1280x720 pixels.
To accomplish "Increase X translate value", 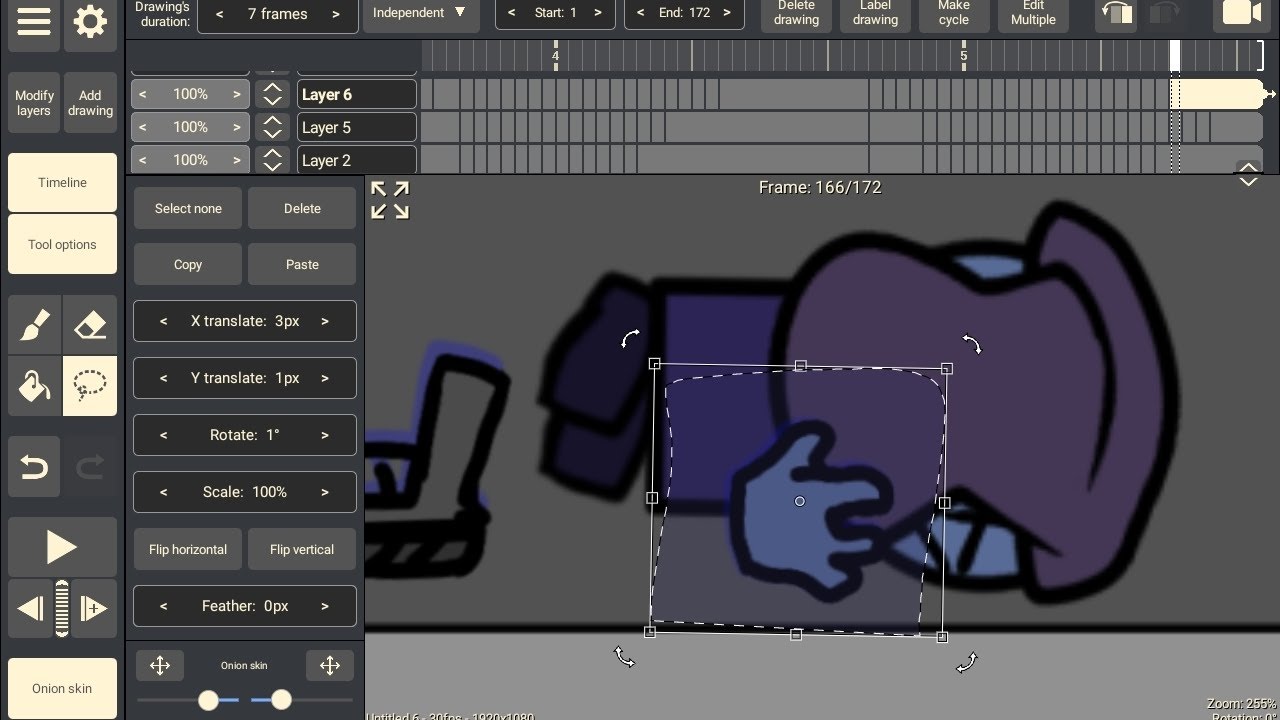I will pyautogui.click(x=325, y=321).
